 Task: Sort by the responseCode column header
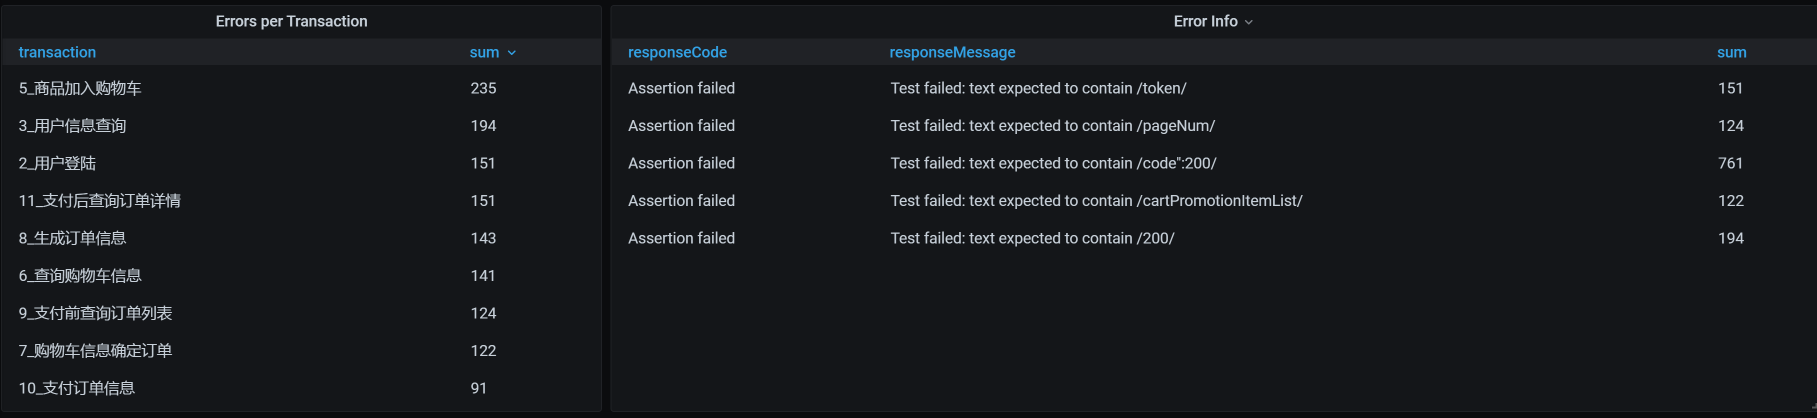(x=677, y=52)
